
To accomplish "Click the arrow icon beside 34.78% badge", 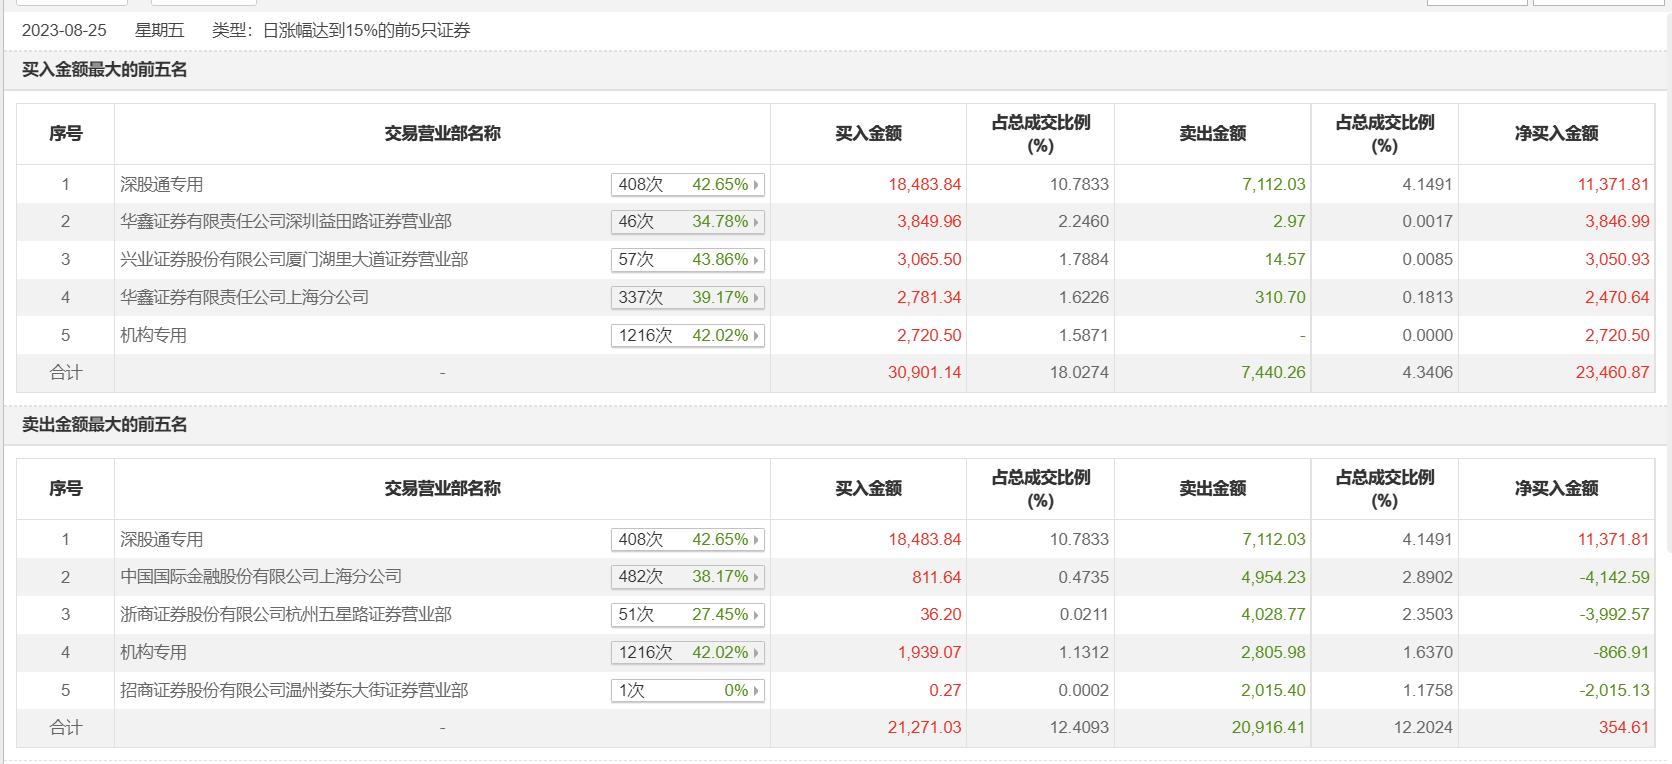I will pos(756,222).
